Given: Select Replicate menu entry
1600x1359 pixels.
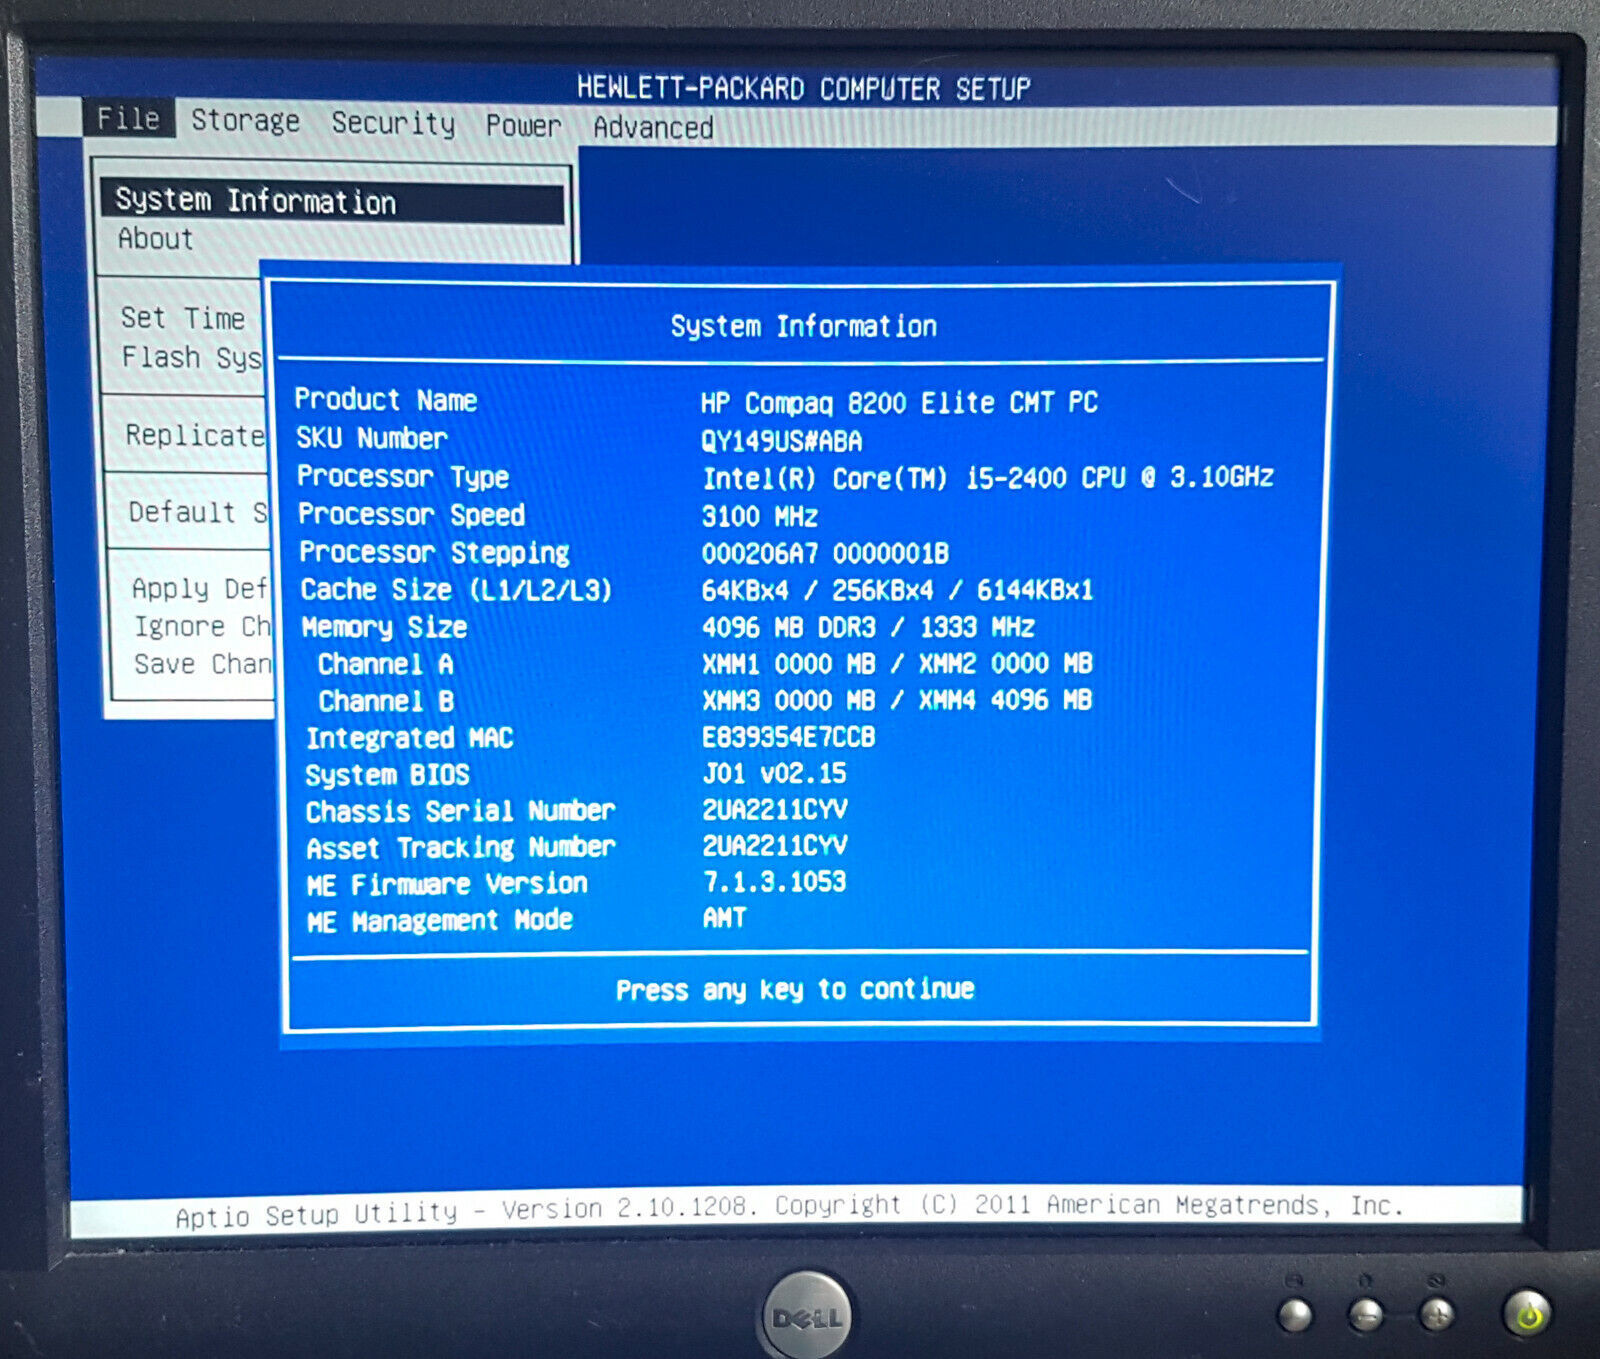Looking at the screenshot, I should click(x=195, y=435).
